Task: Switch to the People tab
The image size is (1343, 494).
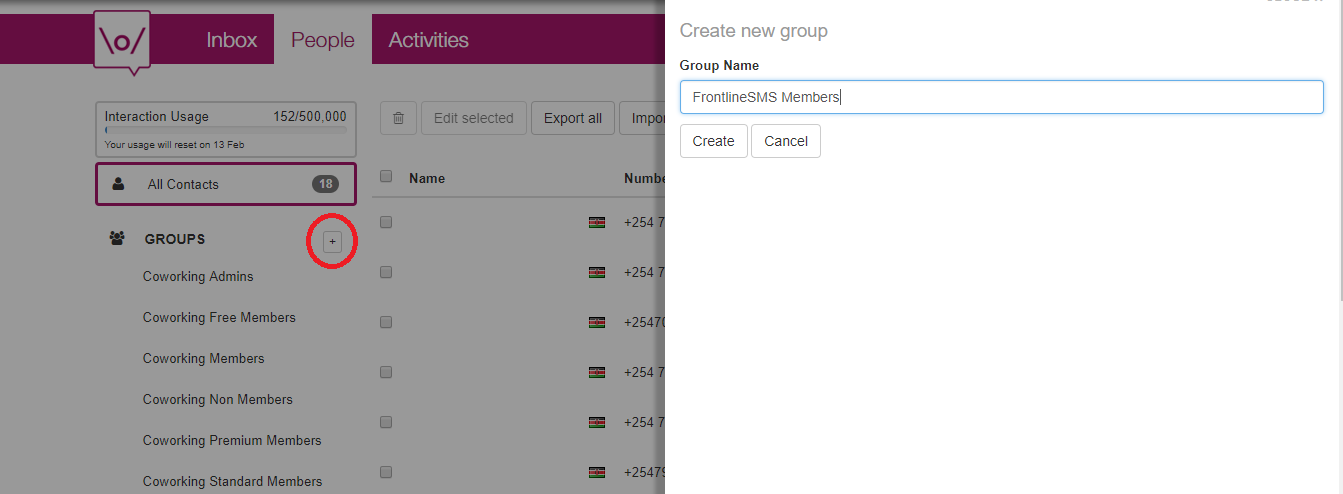Action: click(x=323, y=40)
